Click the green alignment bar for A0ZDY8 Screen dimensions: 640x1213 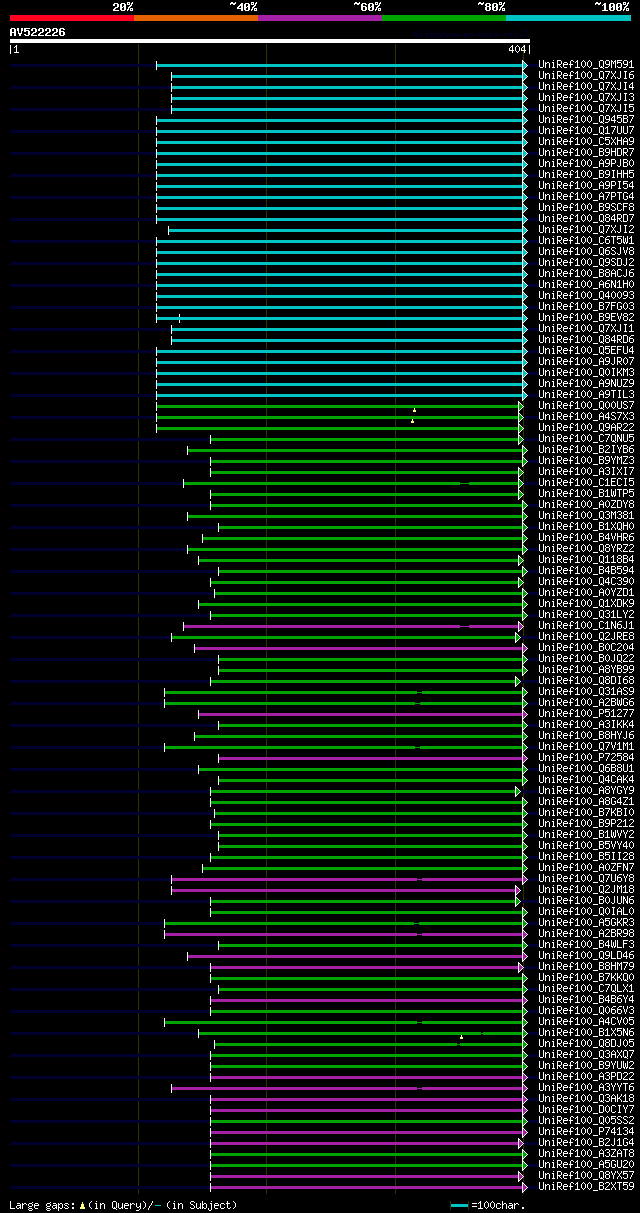368,505
